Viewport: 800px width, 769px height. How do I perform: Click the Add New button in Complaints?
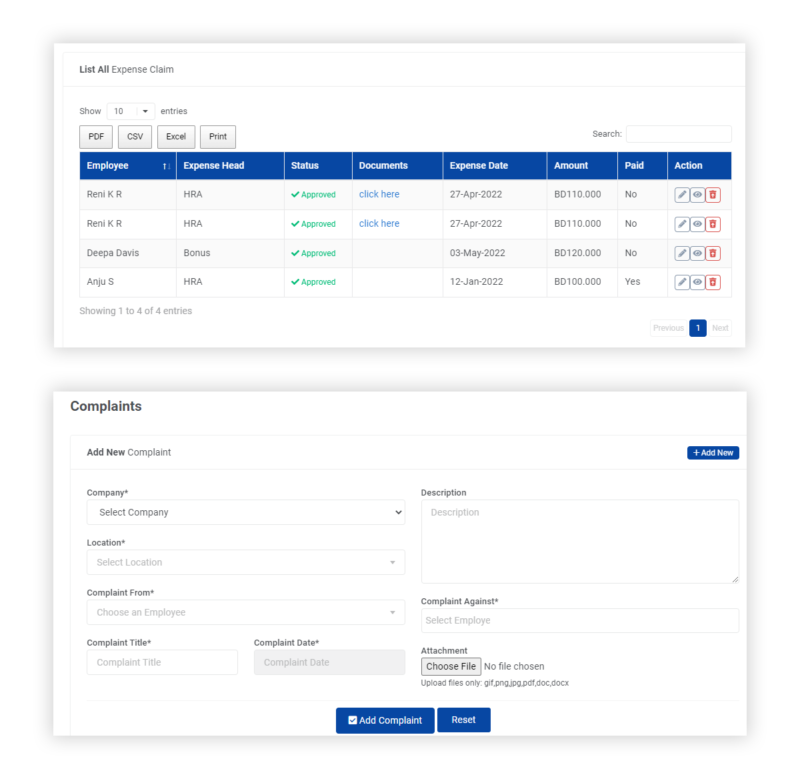(713, 453)
